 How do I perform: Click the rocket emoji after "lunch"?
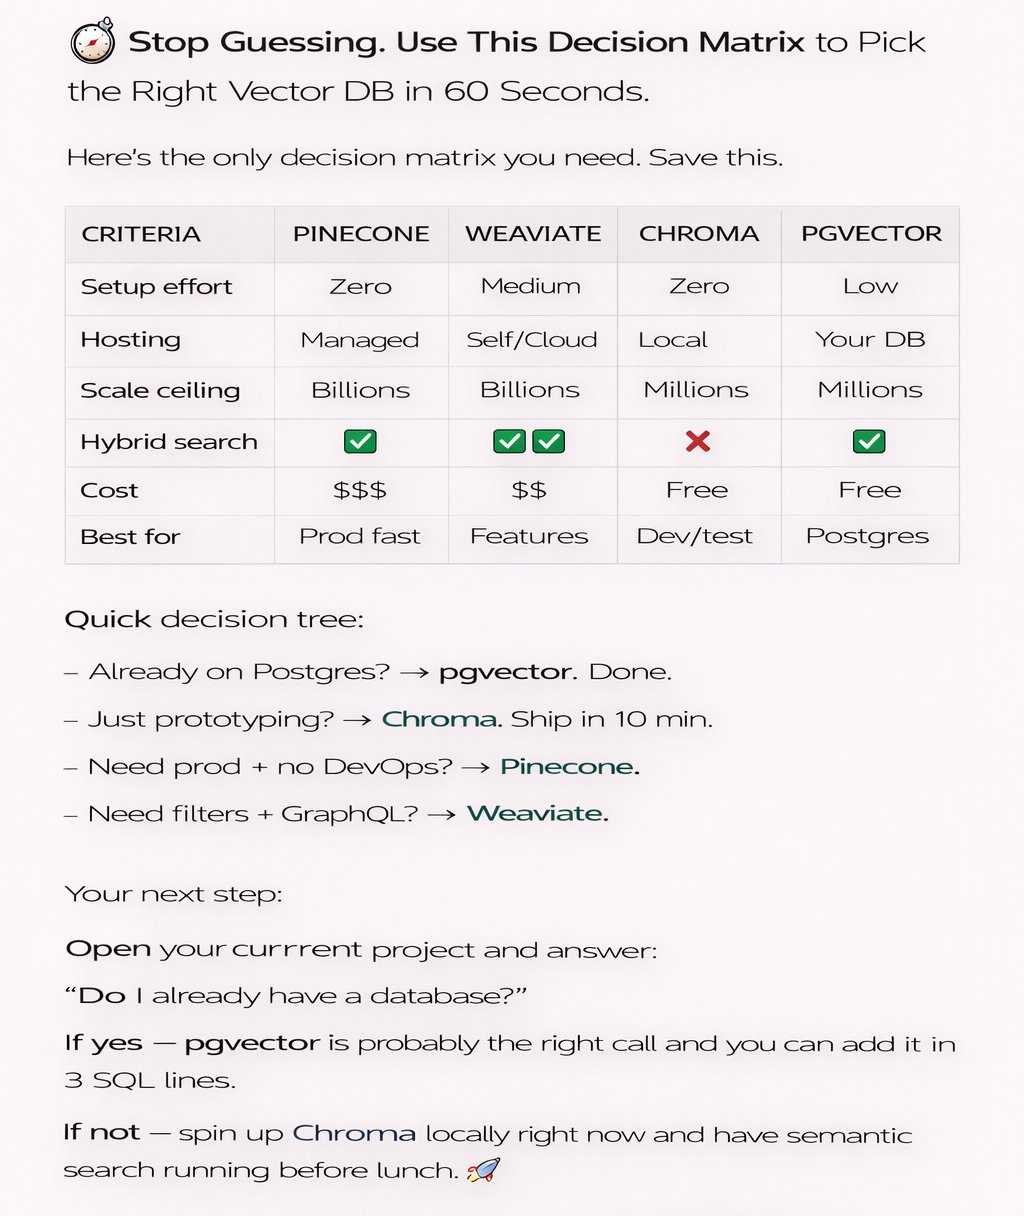point(483,1169)
